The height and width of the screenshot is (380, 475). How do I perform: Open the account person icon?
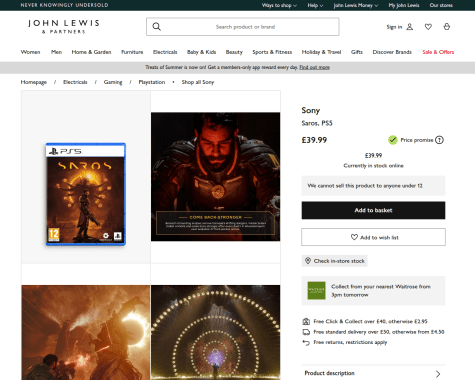click(410, 27)
